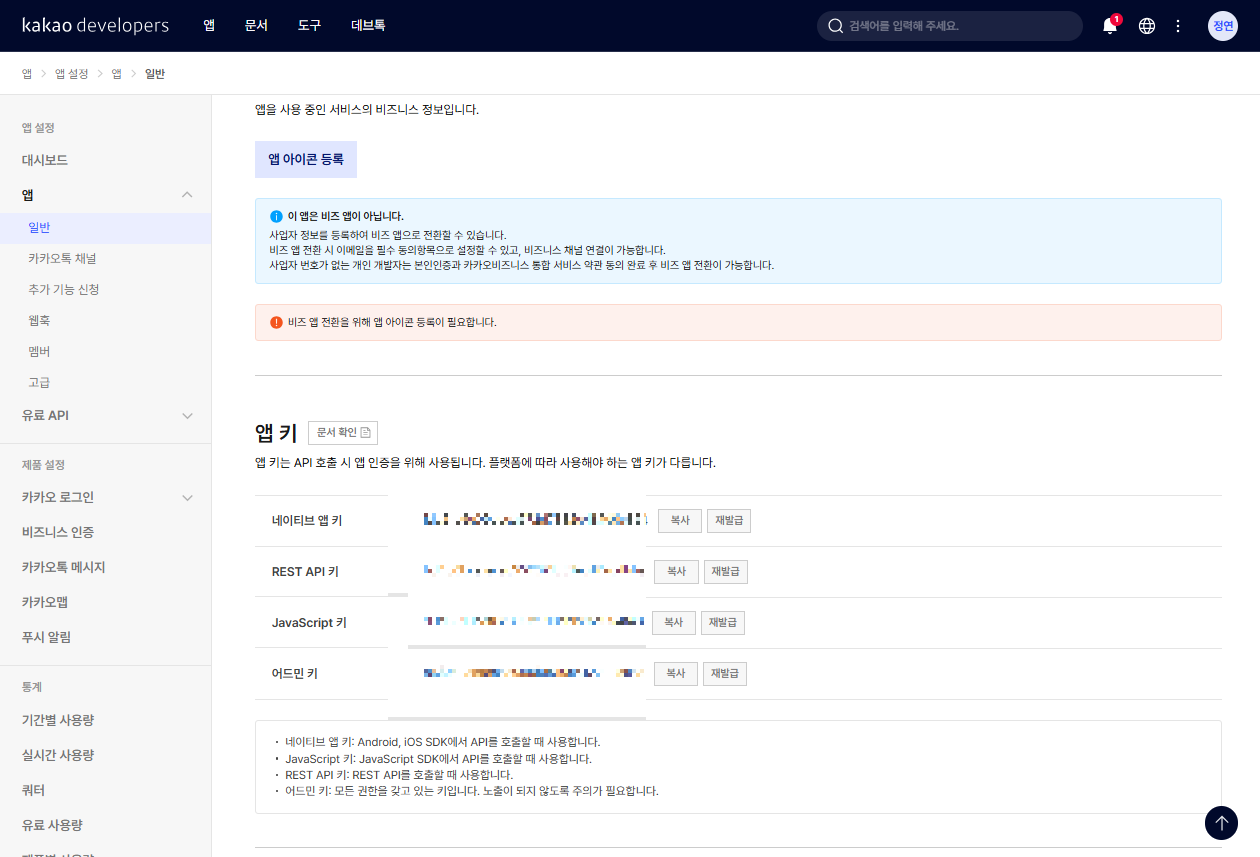Open the notification bell icon
This screenshot has height=857, width=1260.
coord(1110,26)
